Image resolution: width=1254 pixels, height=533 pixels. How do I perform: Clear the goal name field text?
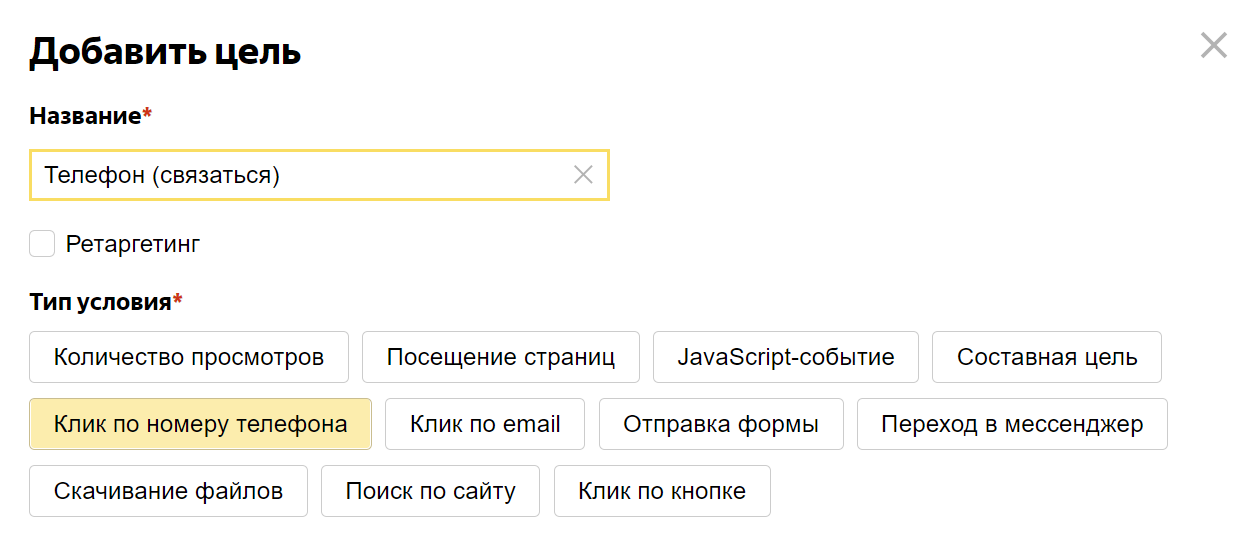[583, 175]
